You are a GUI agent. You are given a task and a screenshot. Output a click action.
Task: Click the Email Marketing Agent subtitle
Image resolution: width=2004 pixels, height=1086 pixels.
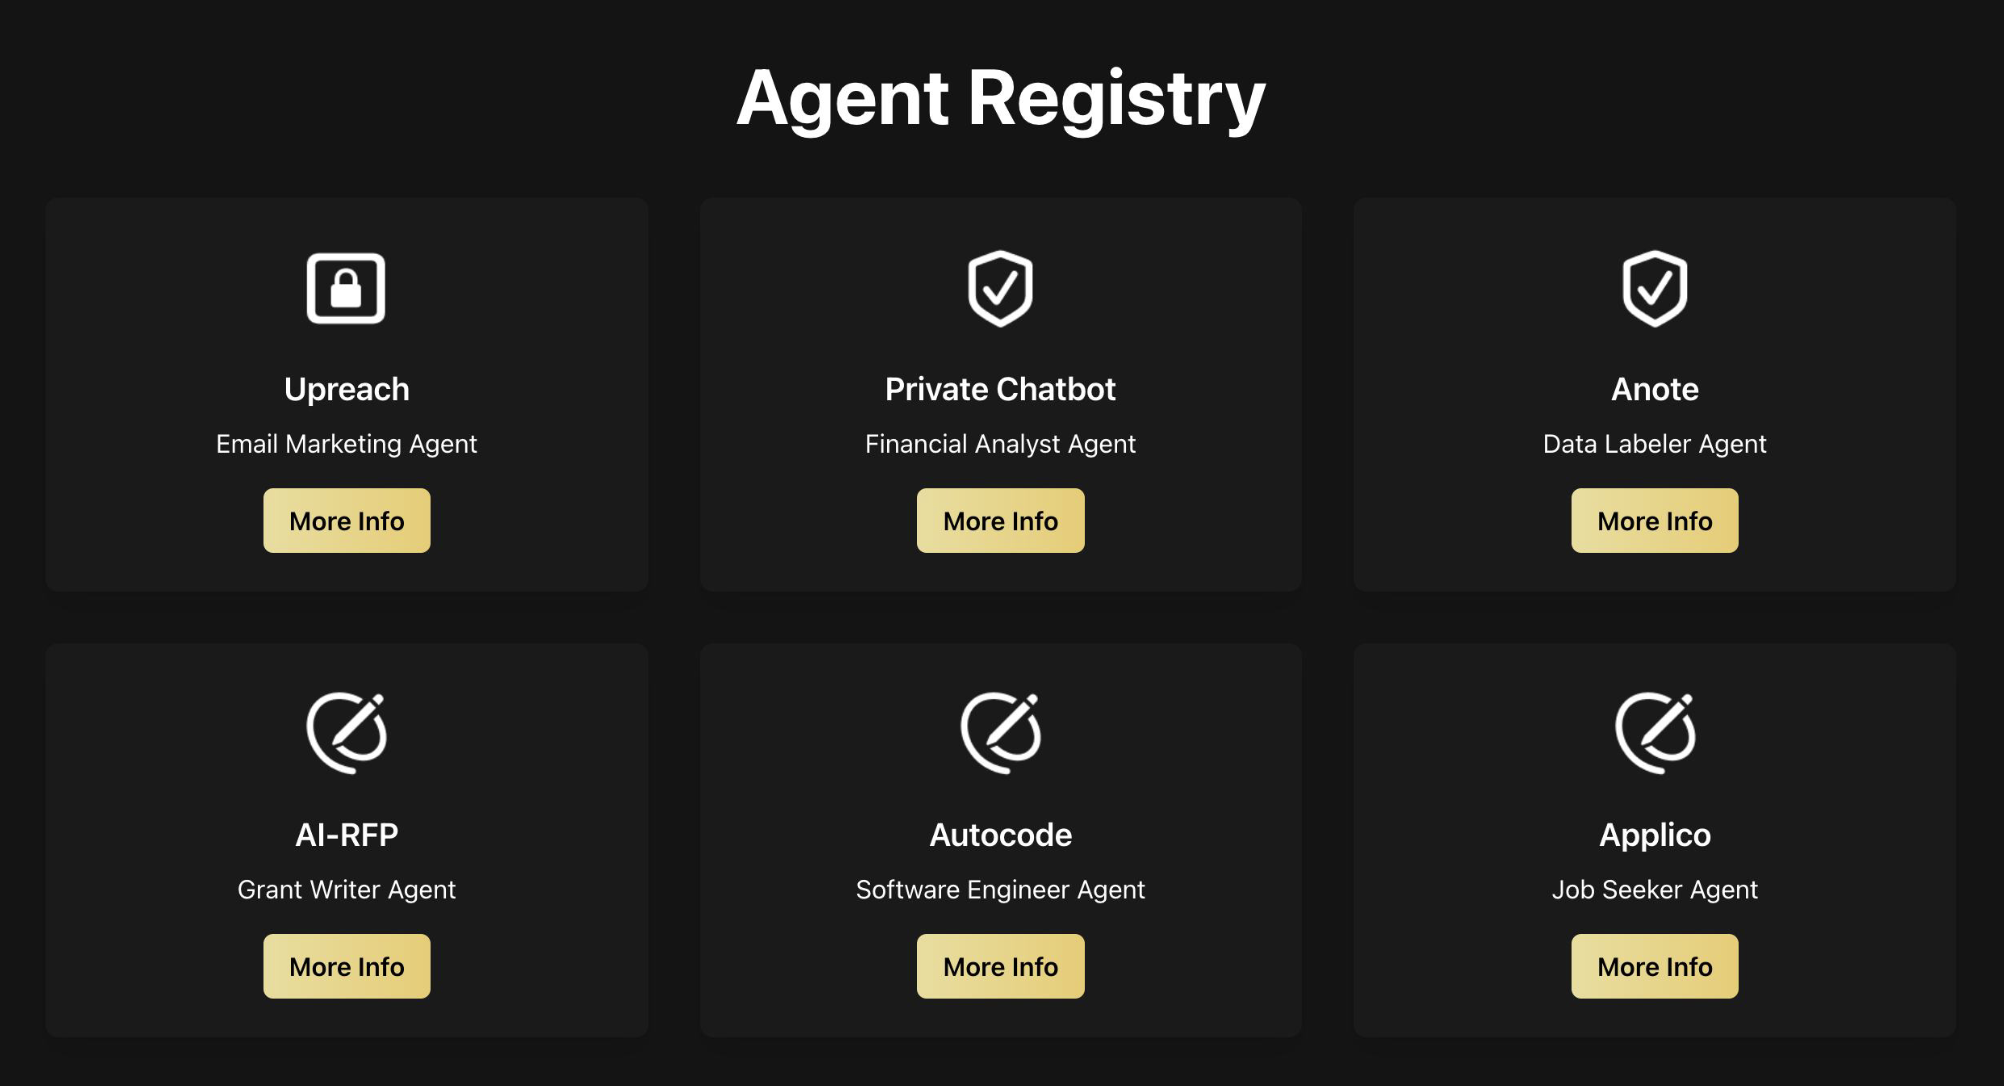[x=347, y=444]
